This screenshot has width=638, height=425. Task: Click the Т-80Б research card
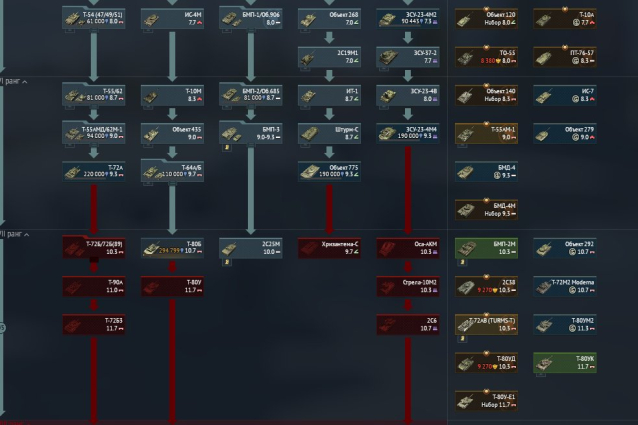coord(172,248)
